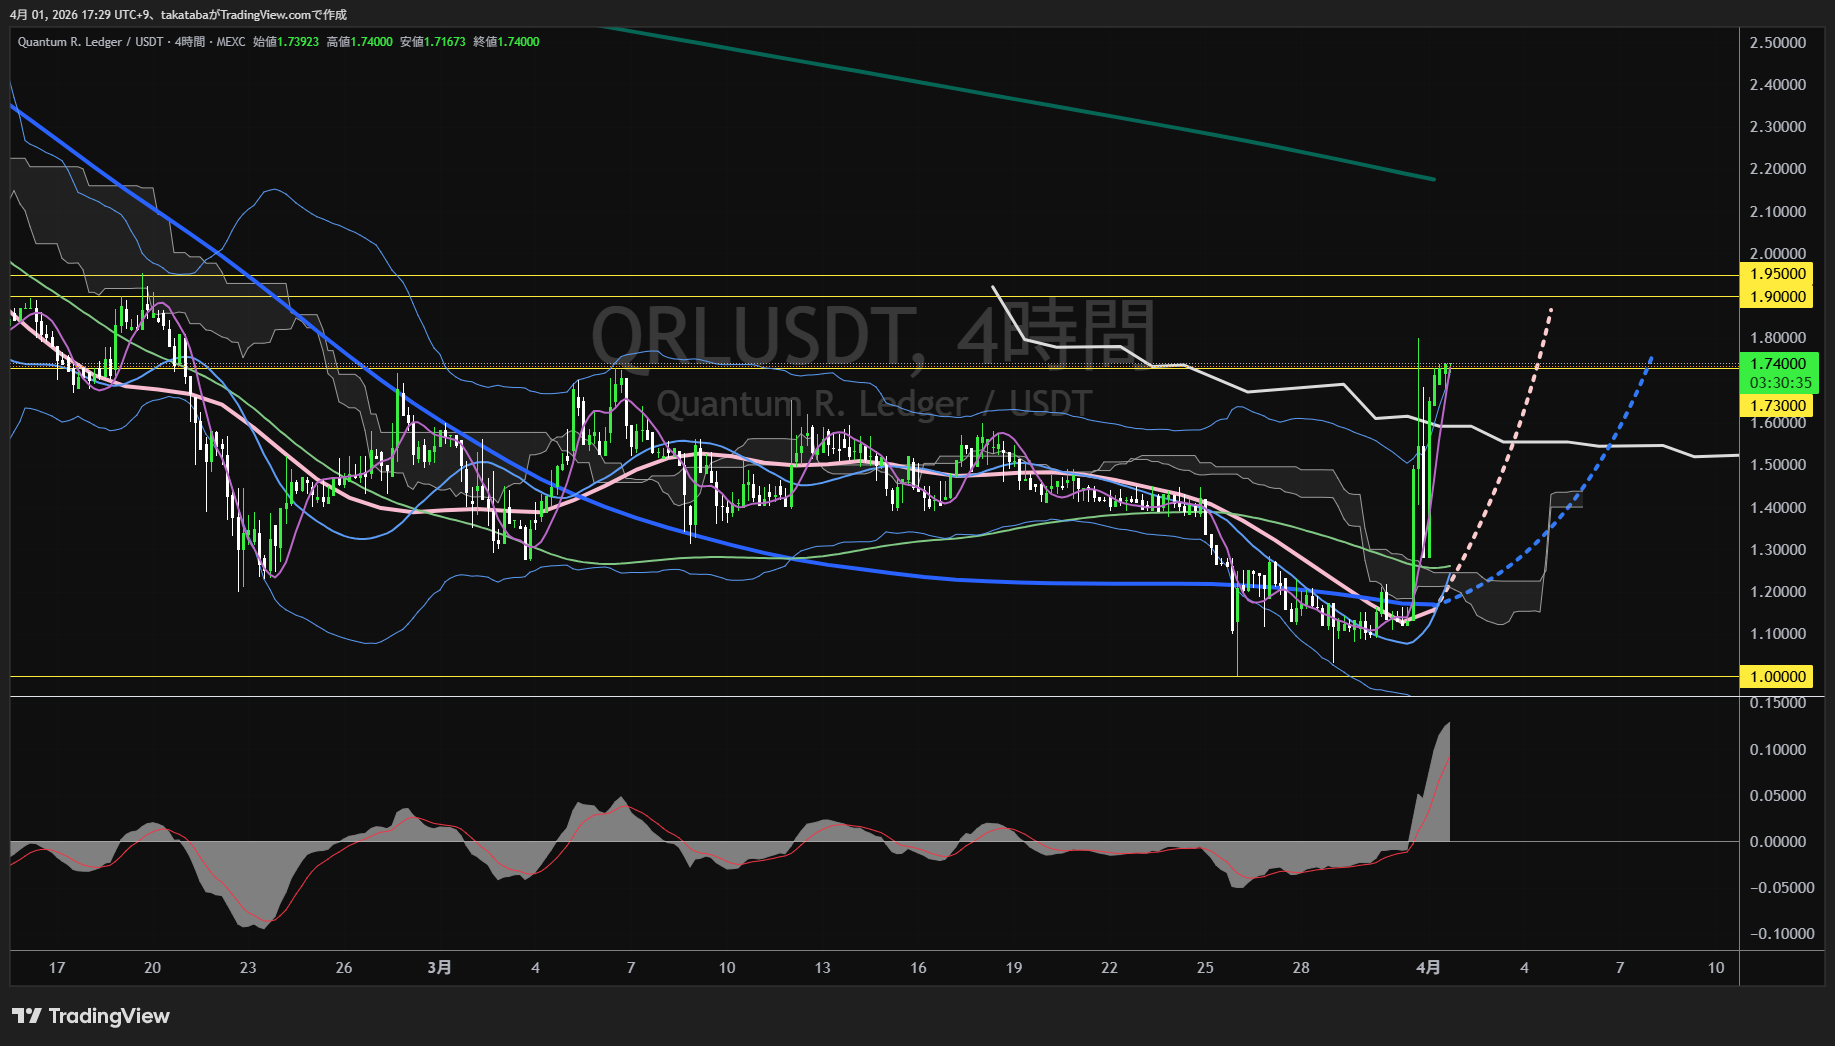Click the 0.10000 indicator scale label
1835x1046 pixels.
point(1778,750)
